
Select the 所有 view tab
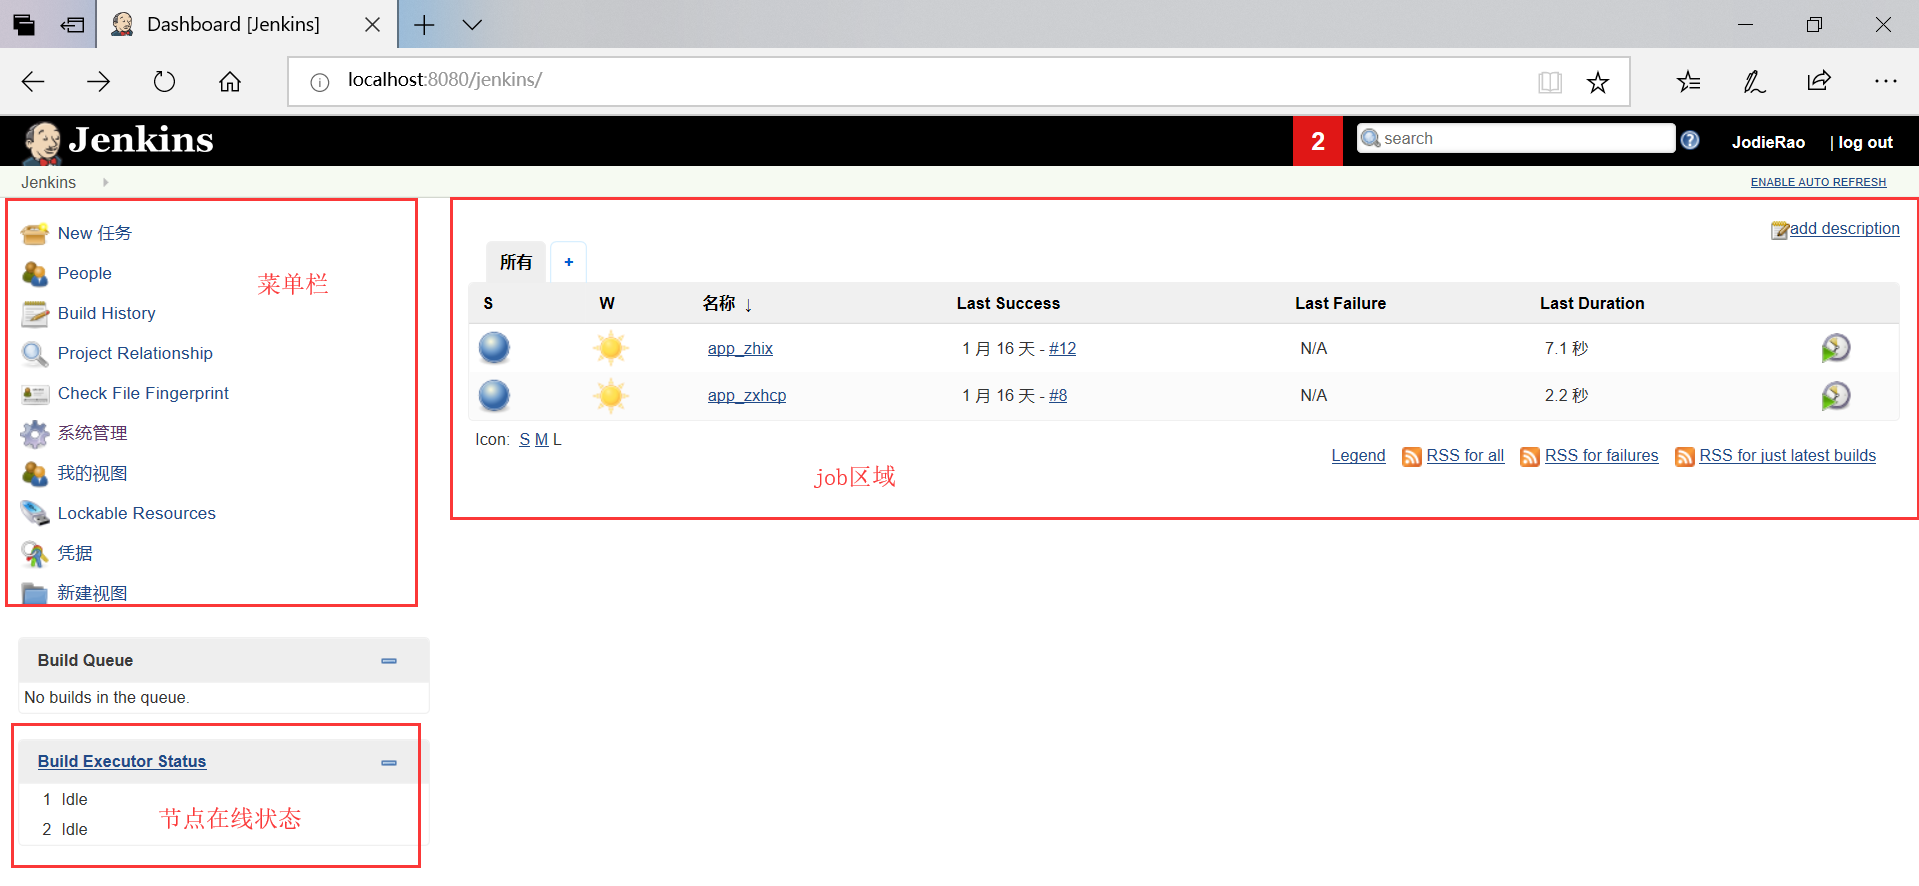(x=516, y=262)
